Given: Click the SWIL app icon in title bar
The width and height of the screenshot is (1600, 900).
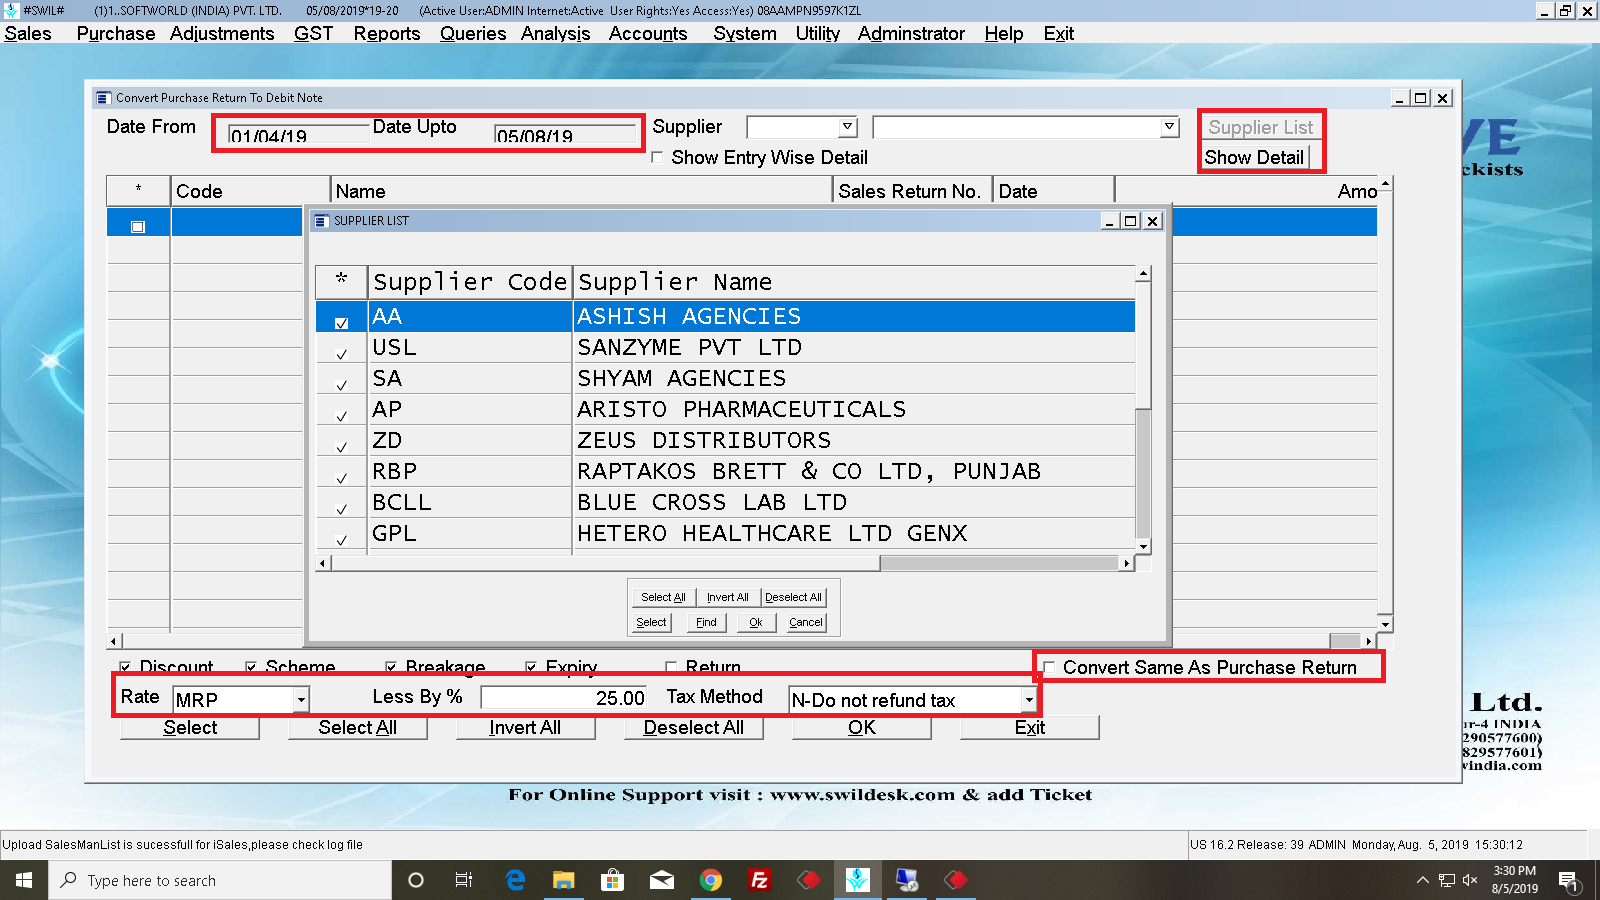Looking at the screenshot, I should pos(11,10).
